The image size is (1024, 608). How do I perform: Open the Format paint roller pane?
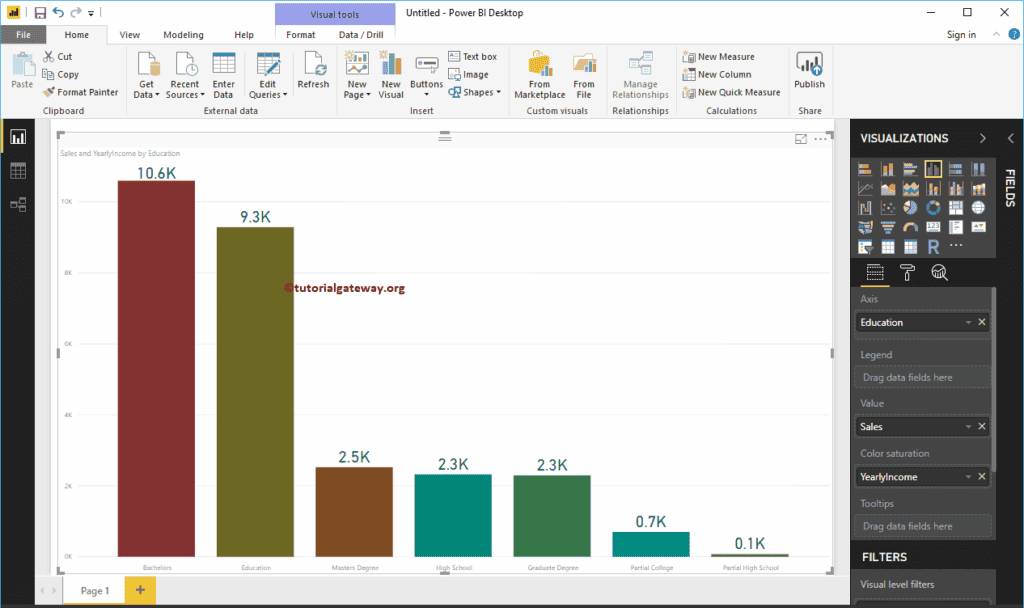[907, 273]
